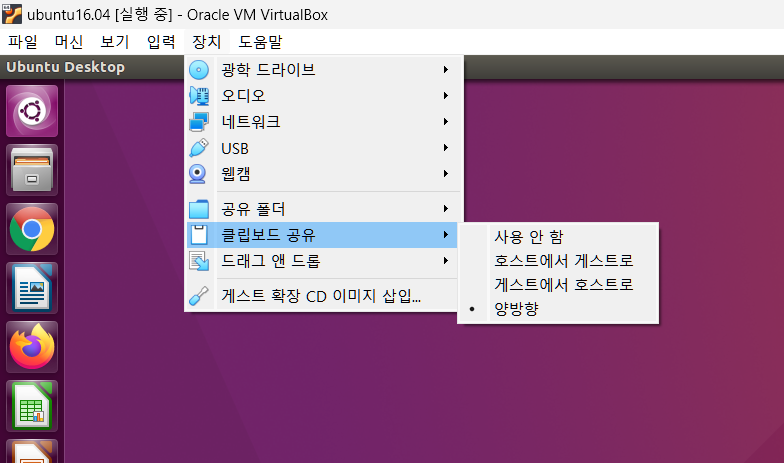The height and width of the screenshot is (463, 784).
Task: Expand the 오디오 submenu arrow
Action: click(x=446, y=96)
